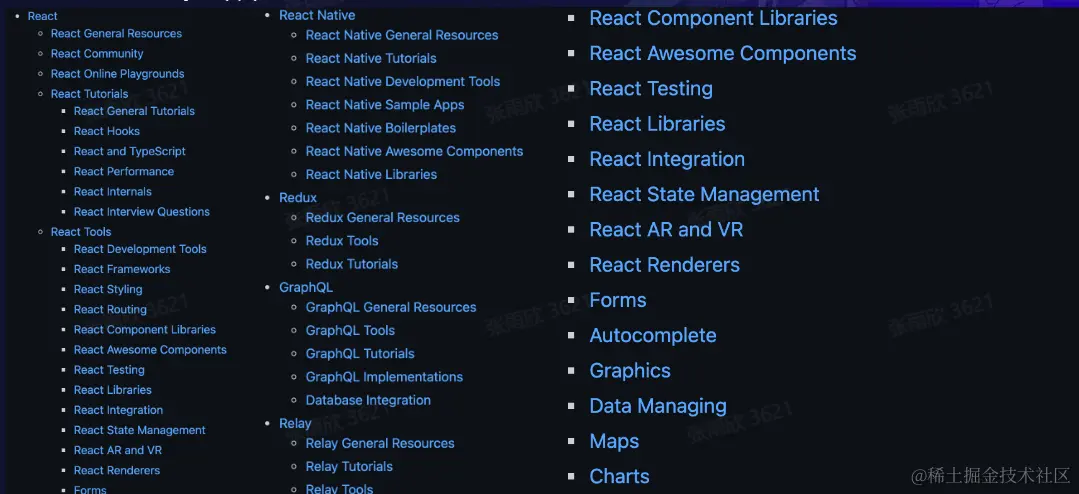Click the React Styling link
The width and height of the screenshot is (1079, 494).
[108, 289]
